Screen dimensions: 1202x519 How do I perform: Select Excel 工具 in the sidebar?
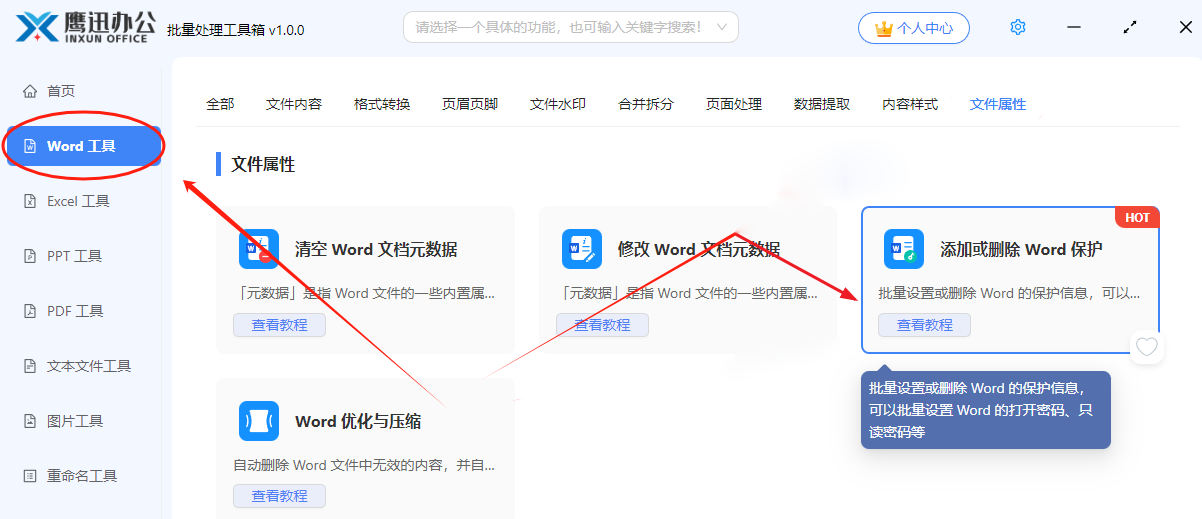(84, 201)
